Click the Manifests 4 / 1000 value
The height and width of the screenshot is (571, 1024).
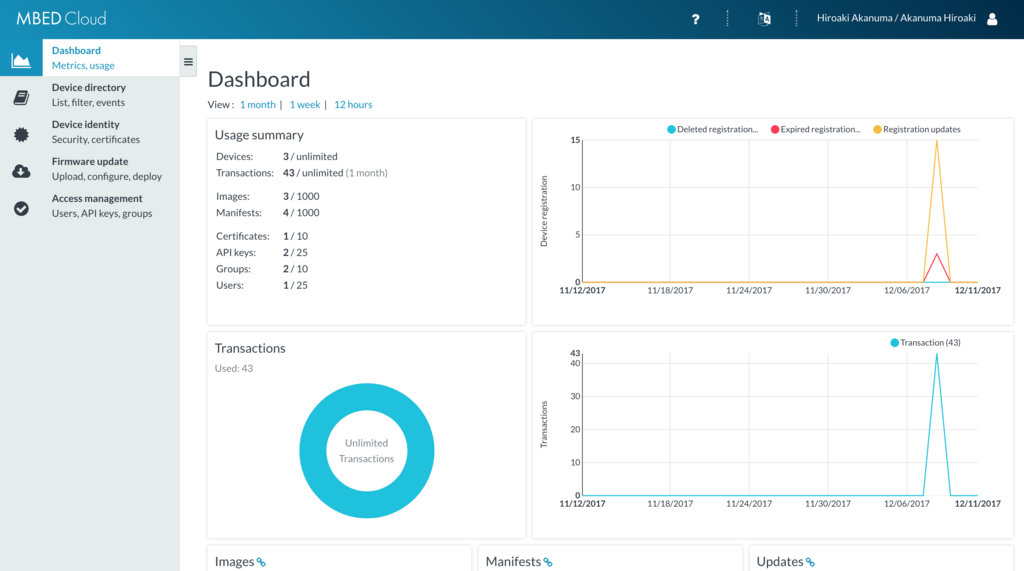point(301,213)
